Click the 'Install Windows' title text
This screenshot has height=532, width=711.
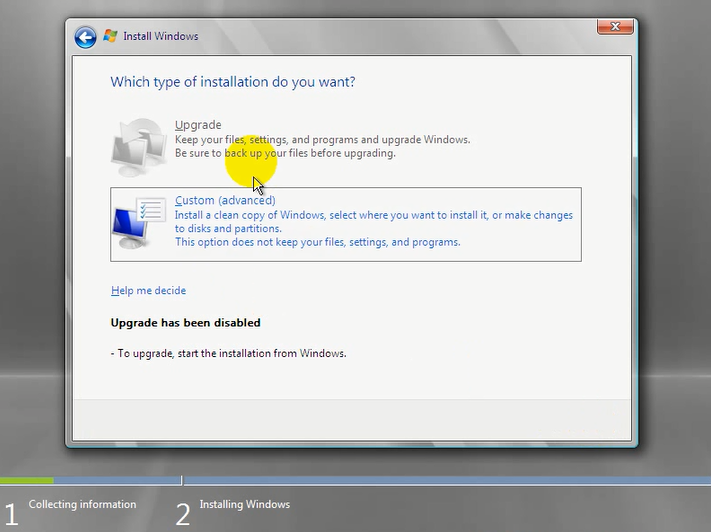coord(161,36)
